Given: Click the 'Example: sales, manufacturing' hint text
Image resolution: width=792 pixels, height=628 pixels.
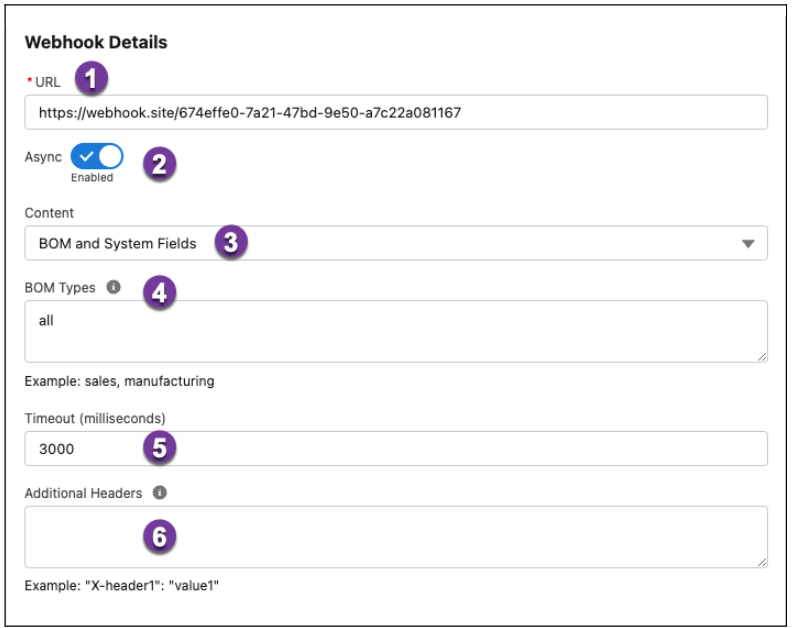Looking at the screenshot, I should tap(119, 381).
